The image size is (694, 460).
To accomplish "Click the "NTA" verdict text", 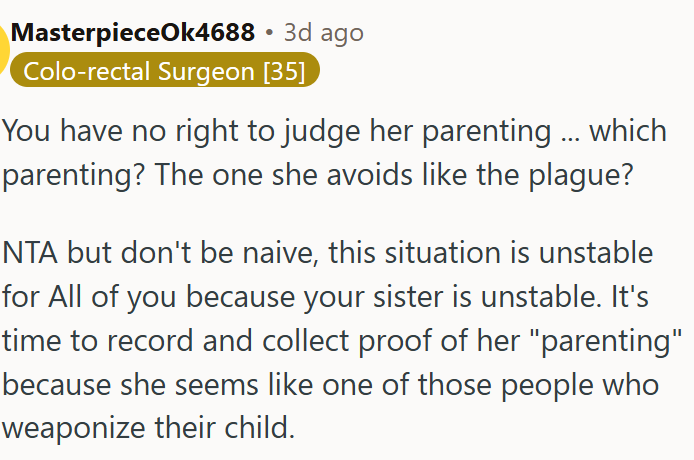I will coord(30,252).
